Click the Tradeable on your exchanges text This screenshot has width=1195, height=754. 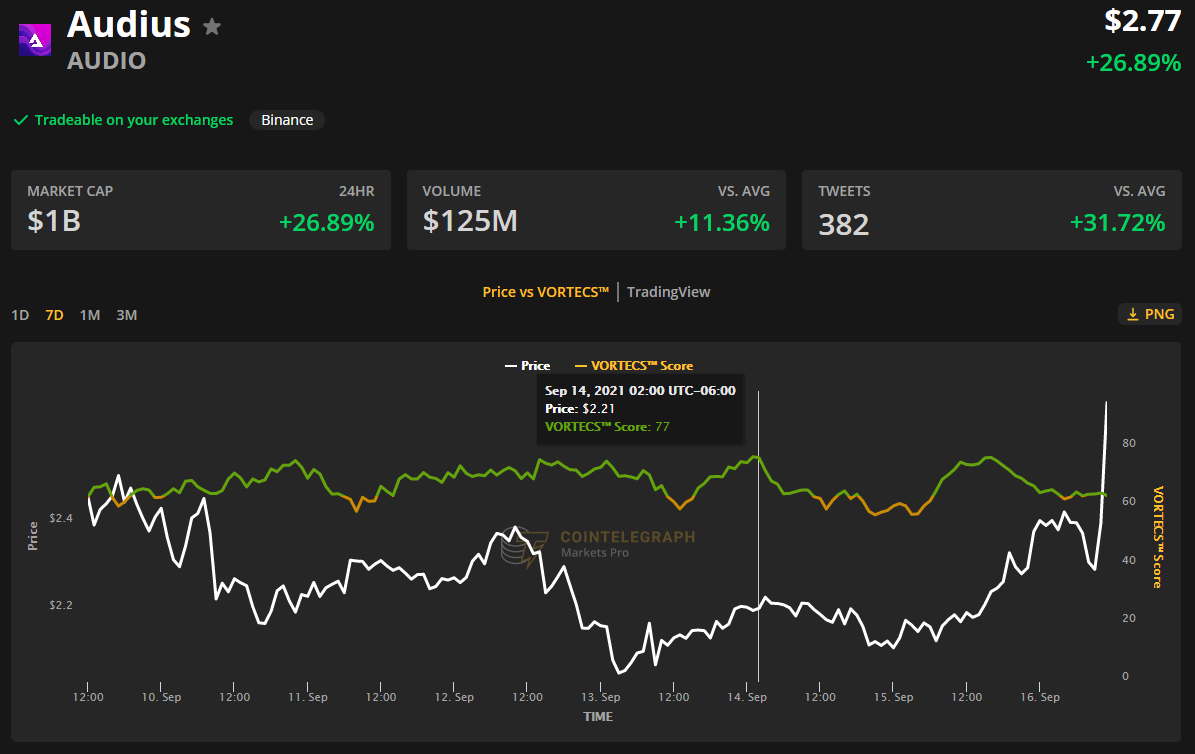[x=134, y=120]
